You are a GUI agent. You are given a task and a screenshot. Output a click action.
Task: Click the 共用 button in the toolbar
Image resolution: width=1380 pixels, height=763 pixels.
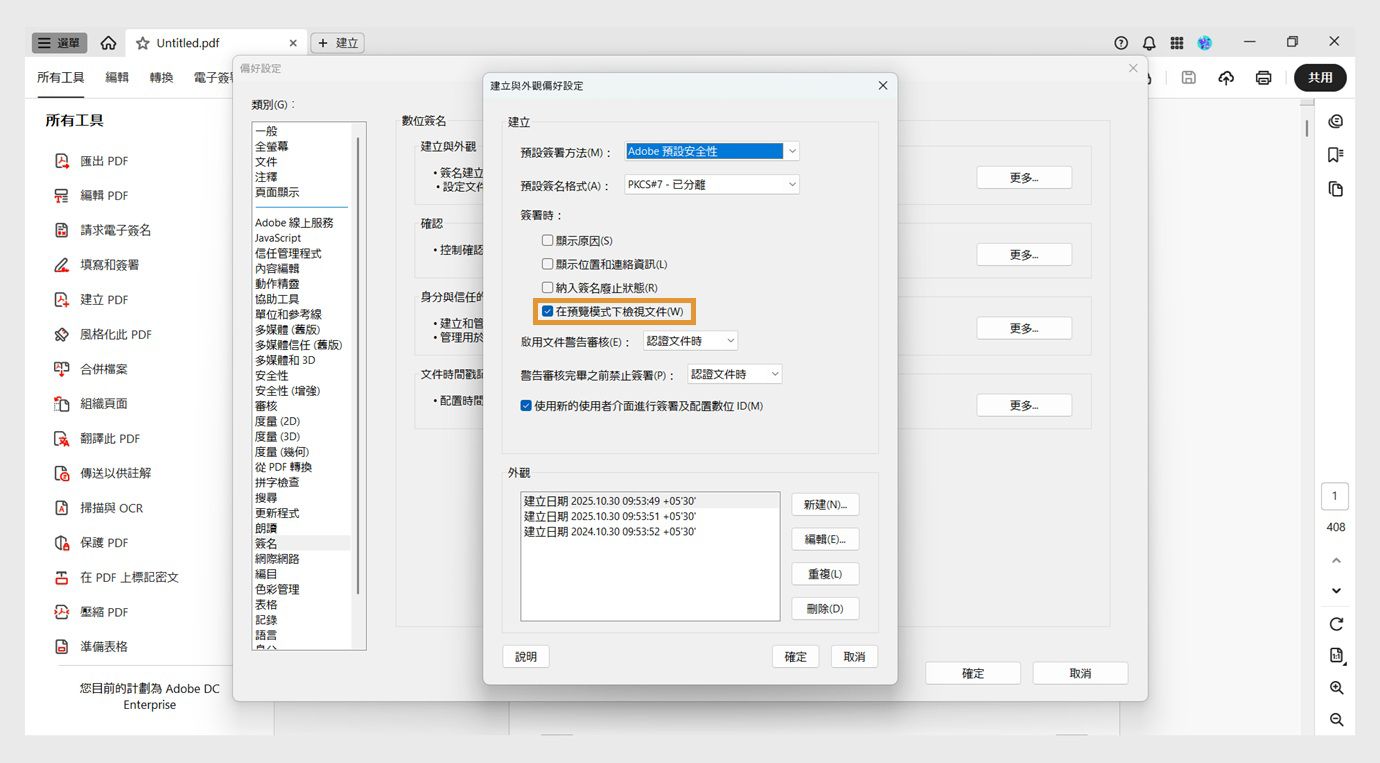point(1320,77)
